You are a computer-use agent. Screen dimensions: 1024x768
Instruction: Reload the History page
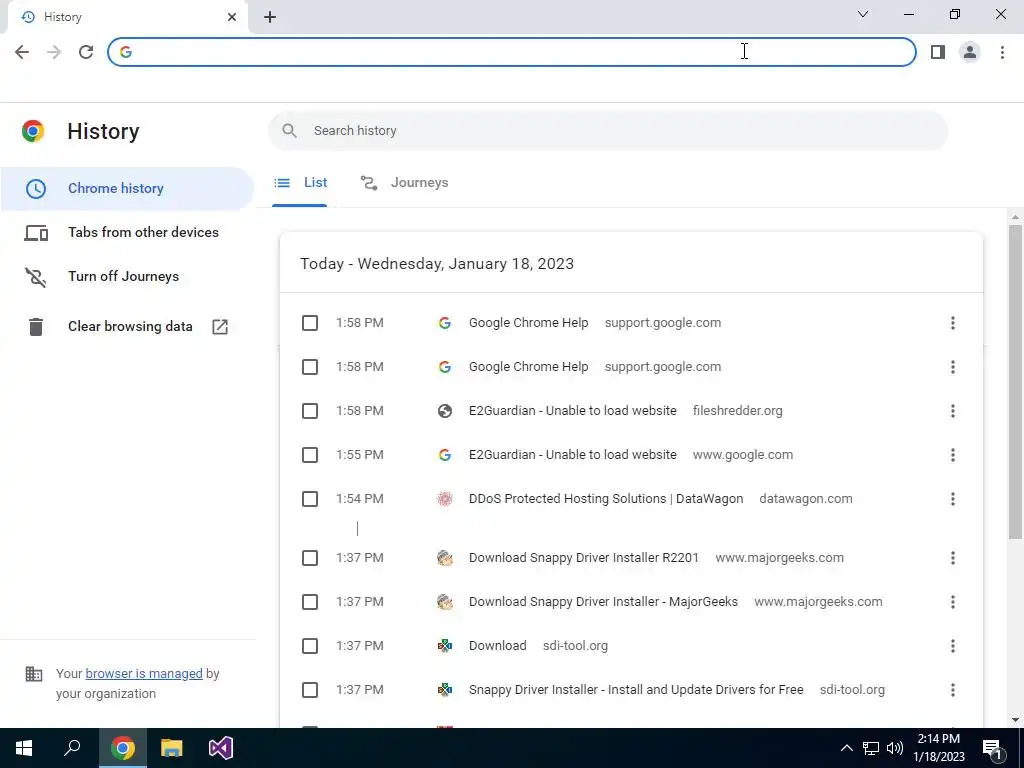(86, 52)
